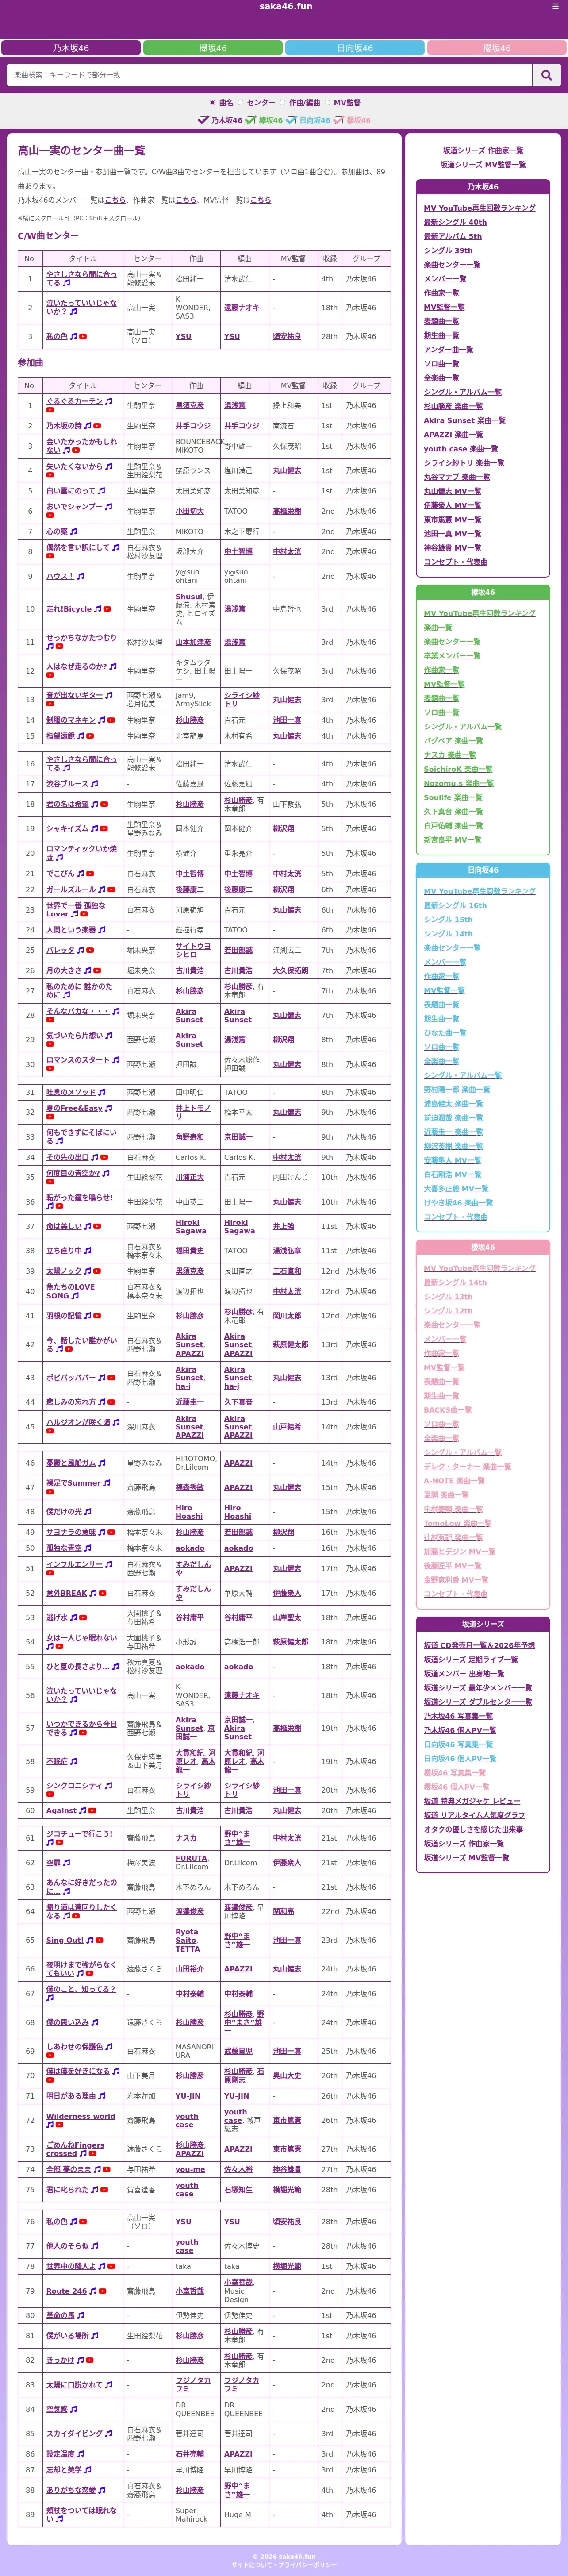Click music note icon next to ハウス!
Screen dimensions: 568x2576
[x=81, y=576]
